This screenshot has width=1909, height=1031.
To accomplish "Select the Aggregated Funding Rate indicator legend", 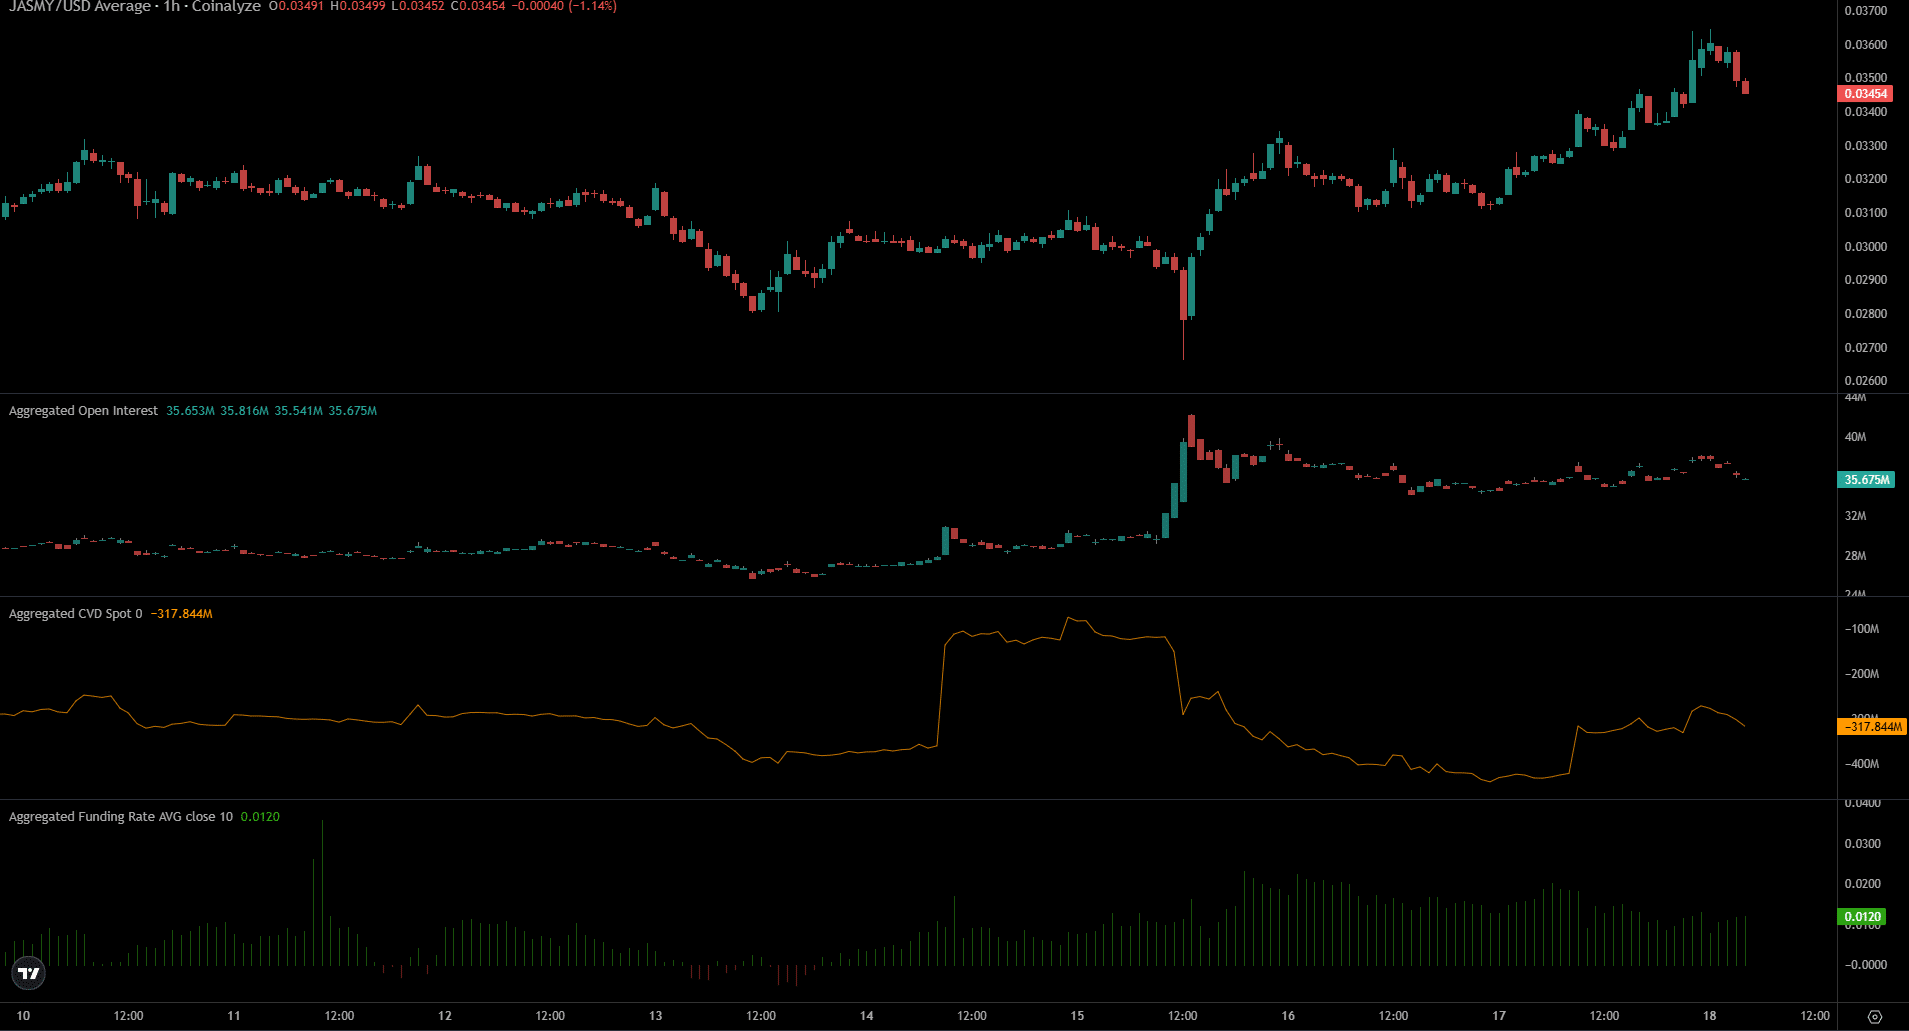I will point(120,817).
